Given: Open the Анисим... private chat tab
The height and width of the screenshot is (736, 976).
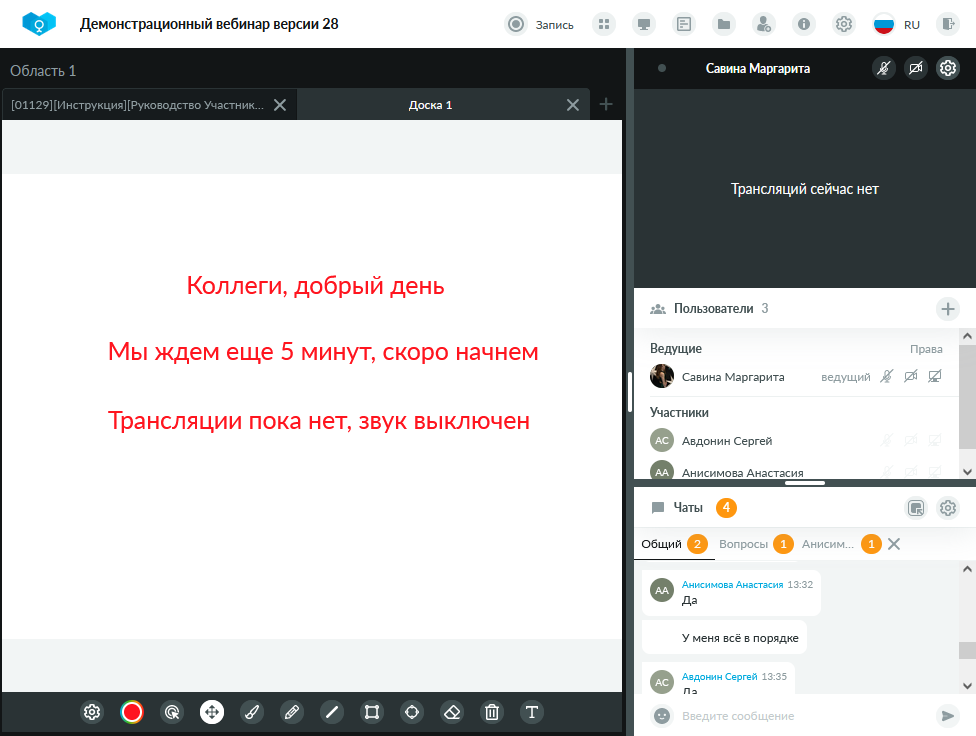Looking at the screenshot, I should [x=840, y=544].
